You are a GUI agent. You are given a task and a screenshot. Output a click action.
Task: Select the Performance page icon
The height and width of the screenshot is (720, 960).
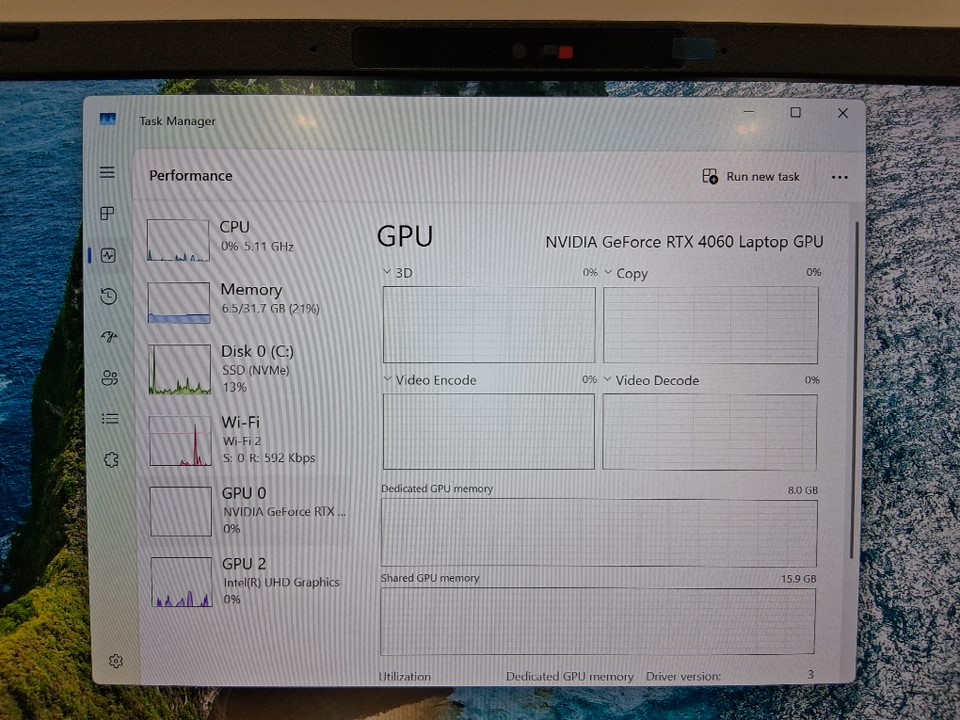(108, 255)
